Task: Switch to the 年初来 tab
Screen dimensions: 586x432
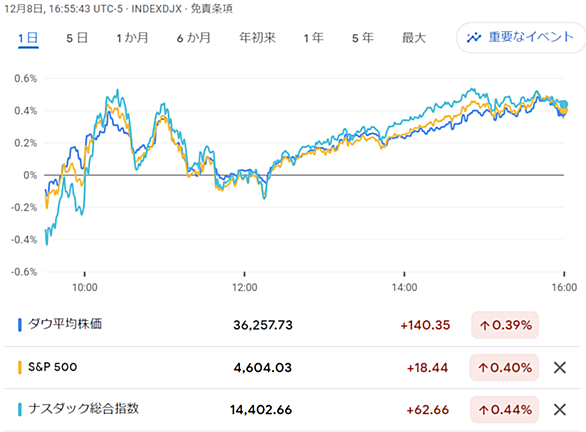Action: (257, 38)
